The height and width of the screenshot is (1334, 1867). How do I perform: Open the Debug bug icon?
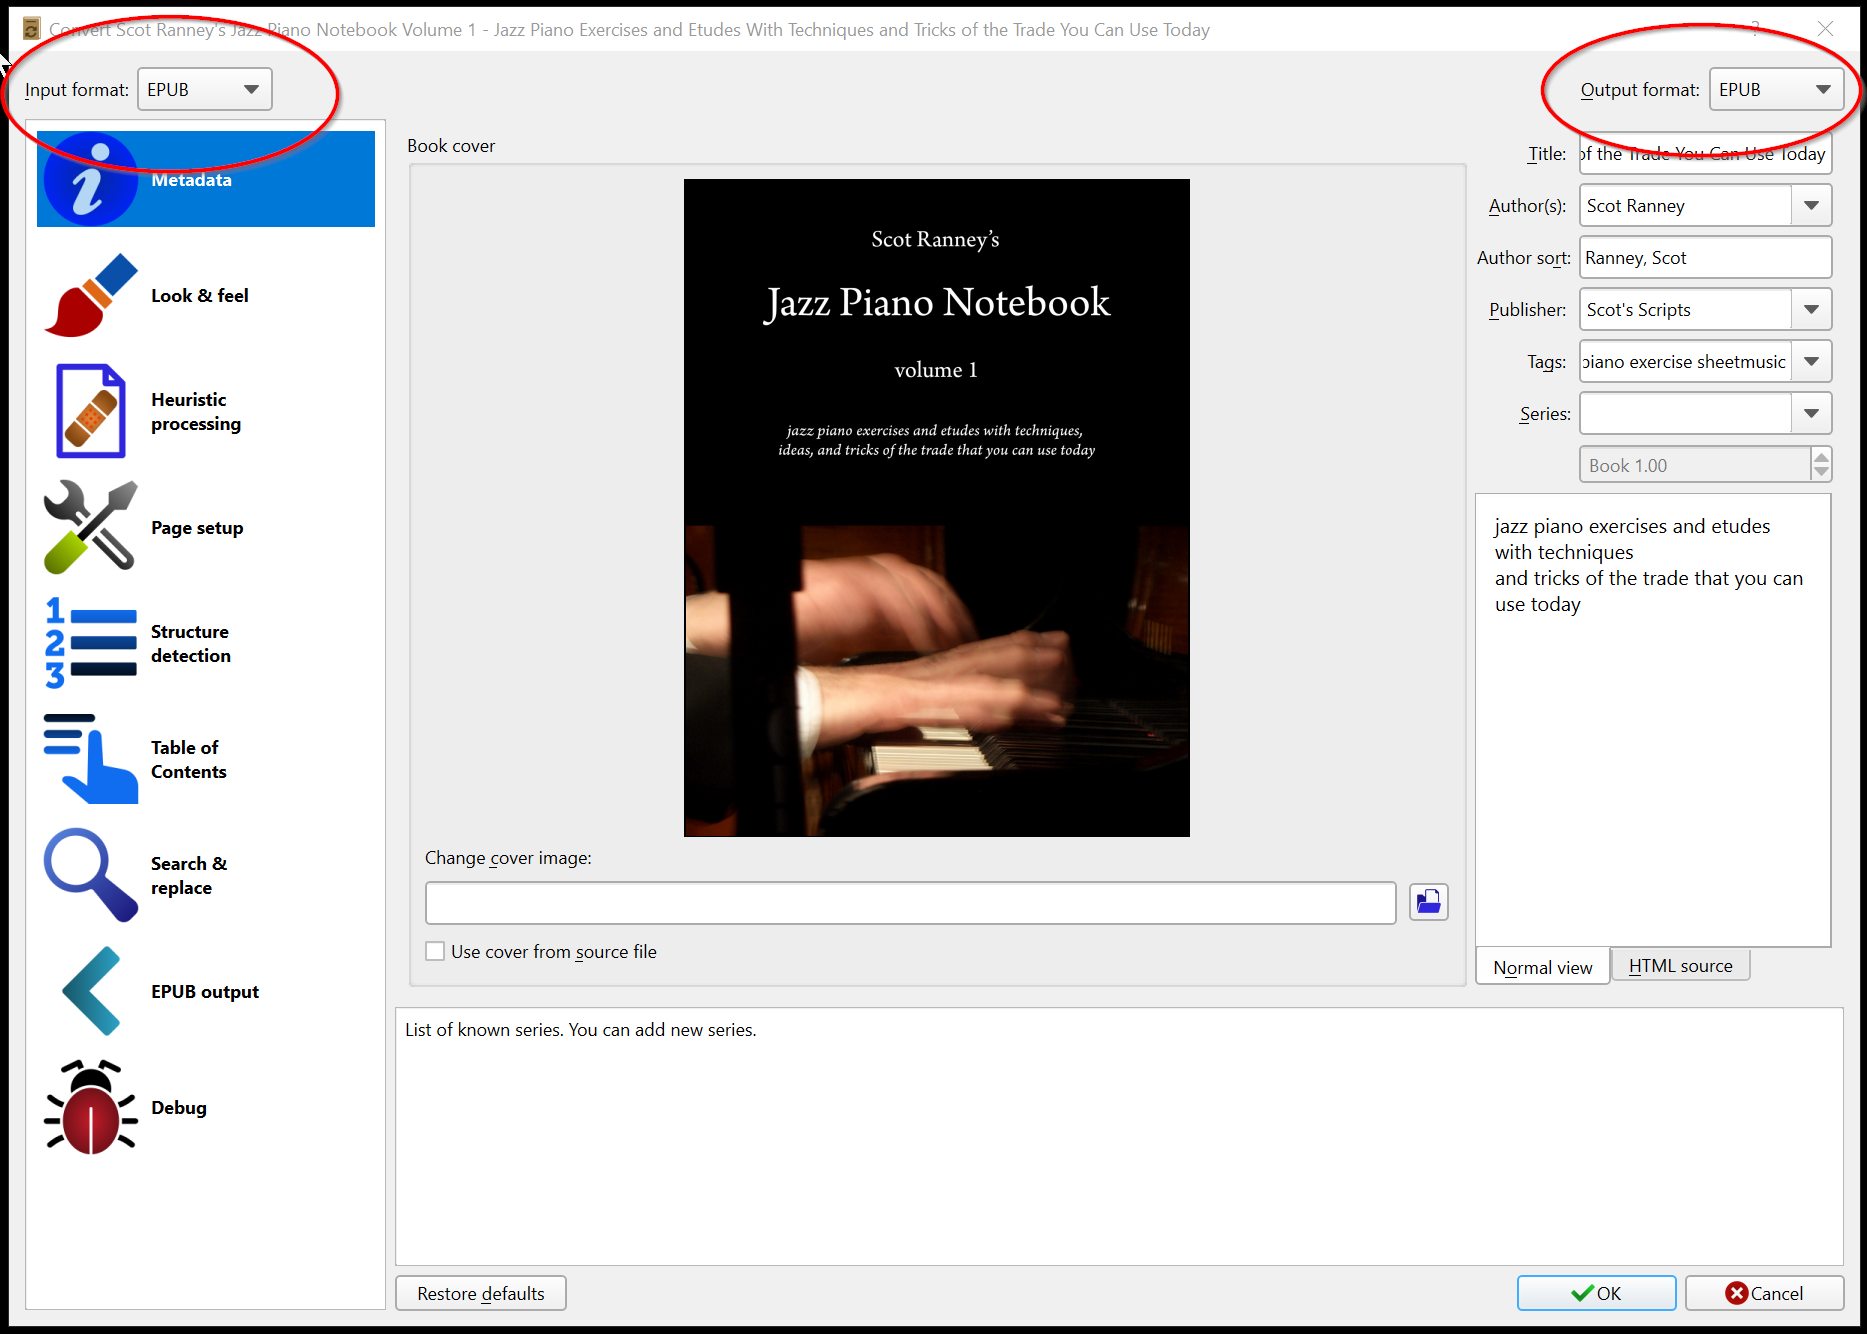pos(90,1107)
